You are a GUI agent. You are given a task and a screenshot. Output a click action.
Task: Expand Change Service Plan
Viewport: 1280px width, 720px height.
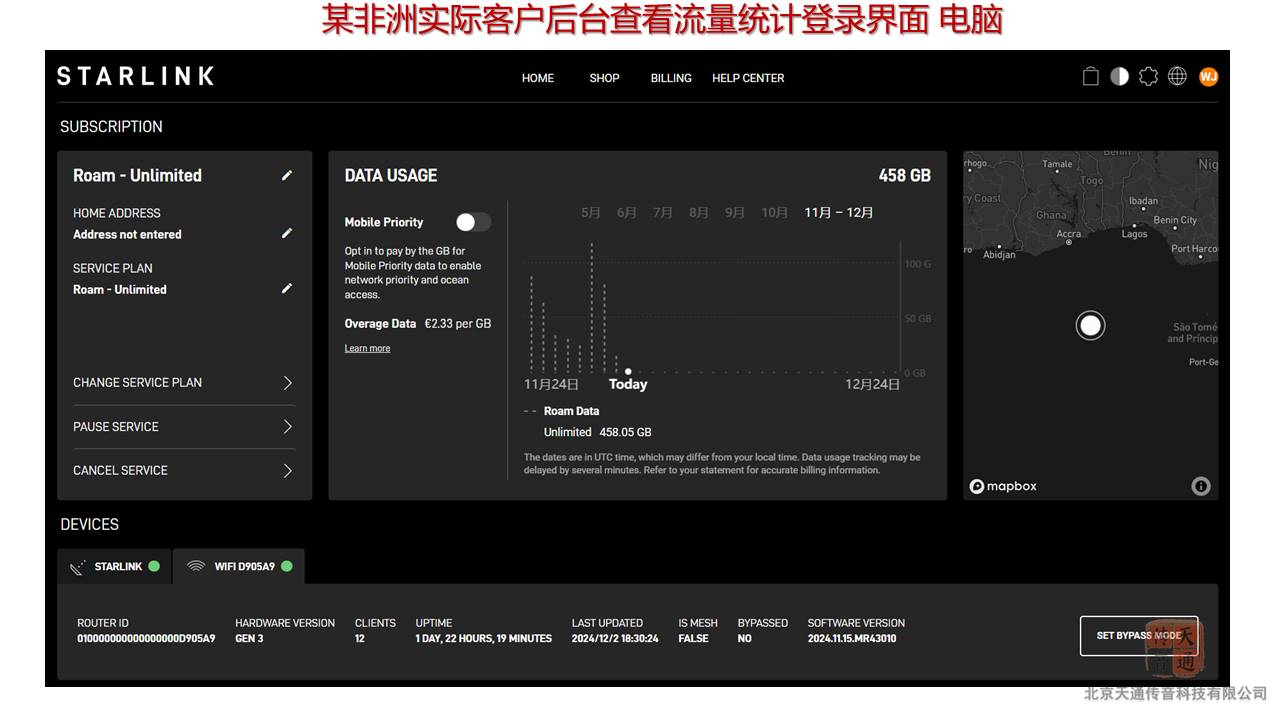184,383
